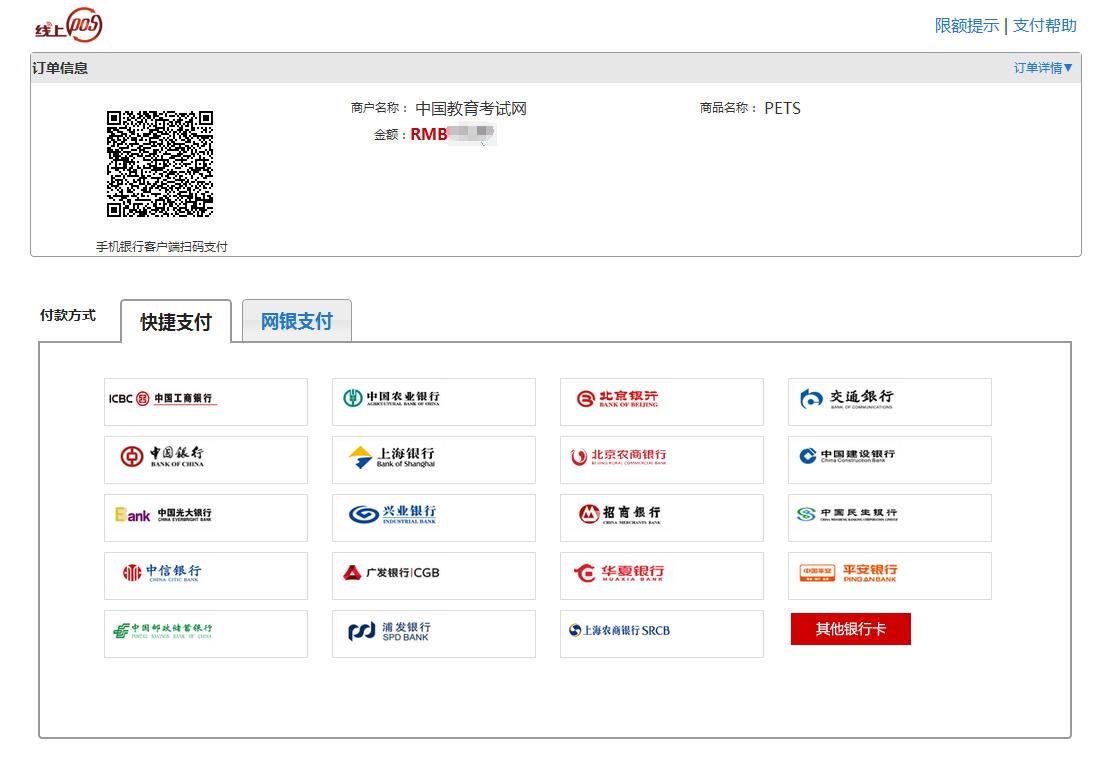Choose 浦发银行 SPD Bank
The image size is (1098, 760).
[x=433, y=634]
